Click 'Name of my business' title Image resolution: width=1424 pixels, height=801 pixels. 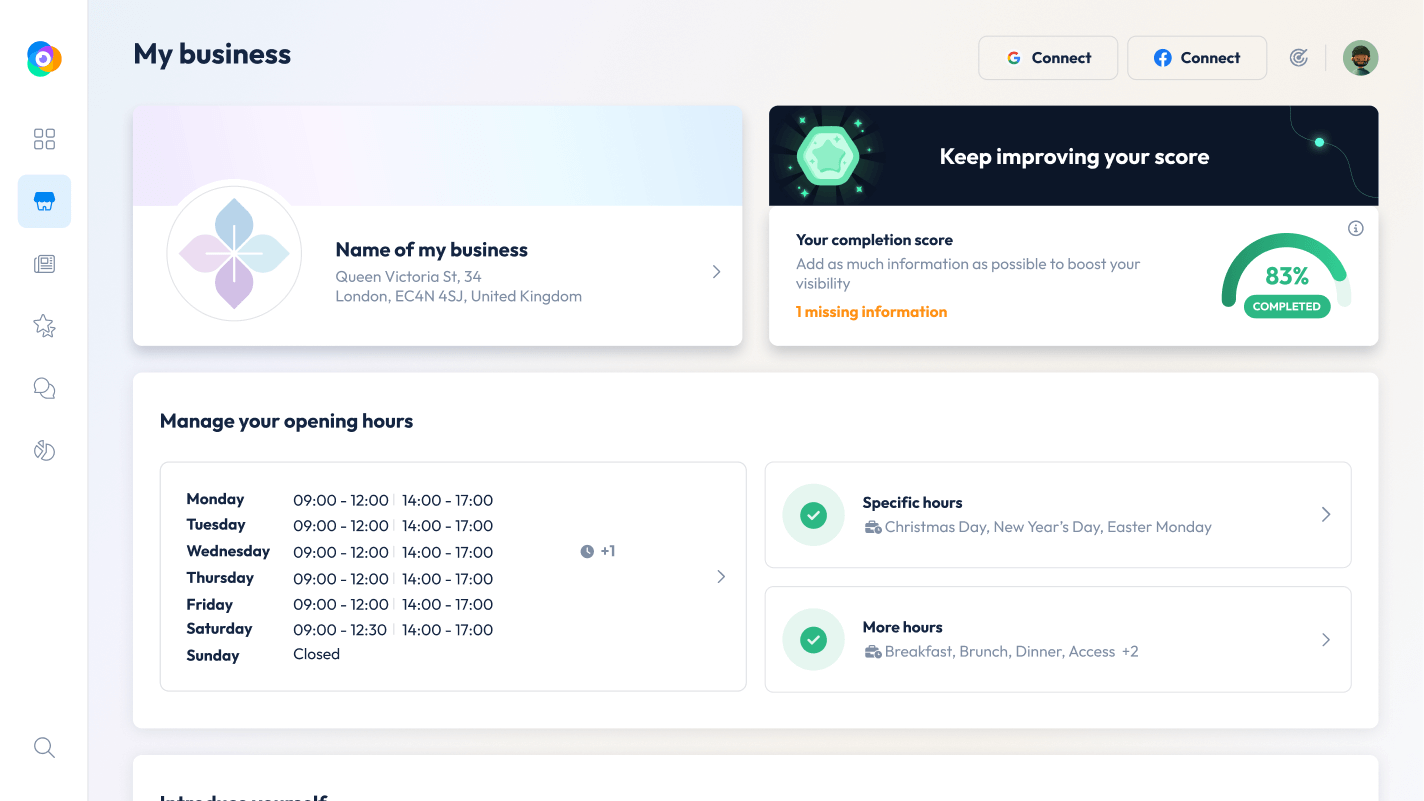click(x=431, y=250)
